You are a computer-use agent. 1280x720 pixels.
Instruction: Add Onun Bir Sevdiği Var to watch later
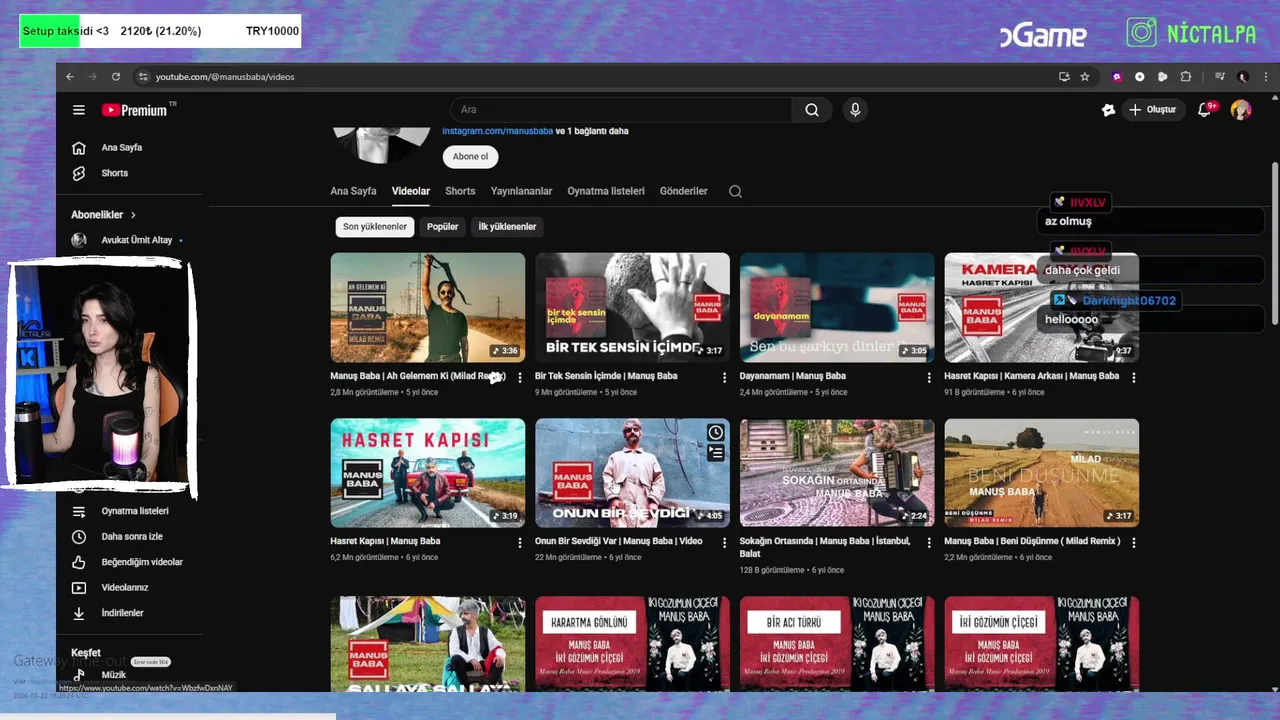[716, 432]
